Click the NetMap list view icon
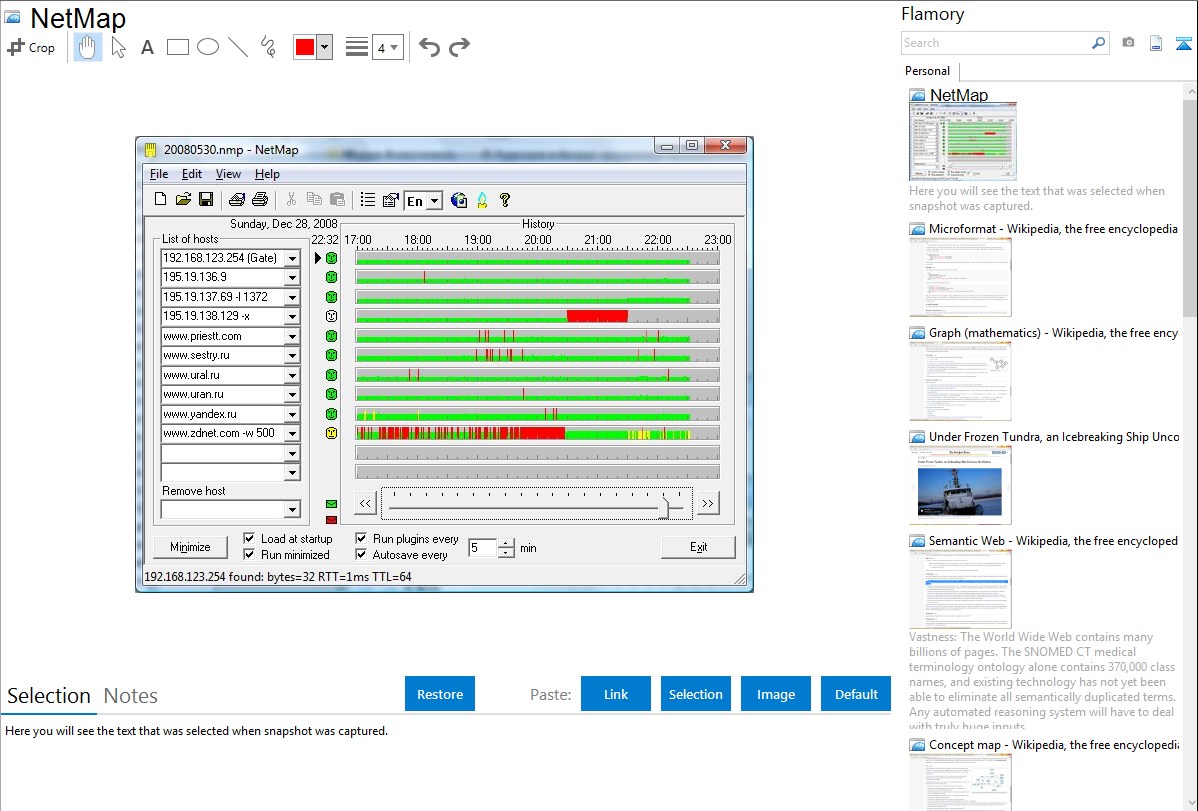 point(367,200)
